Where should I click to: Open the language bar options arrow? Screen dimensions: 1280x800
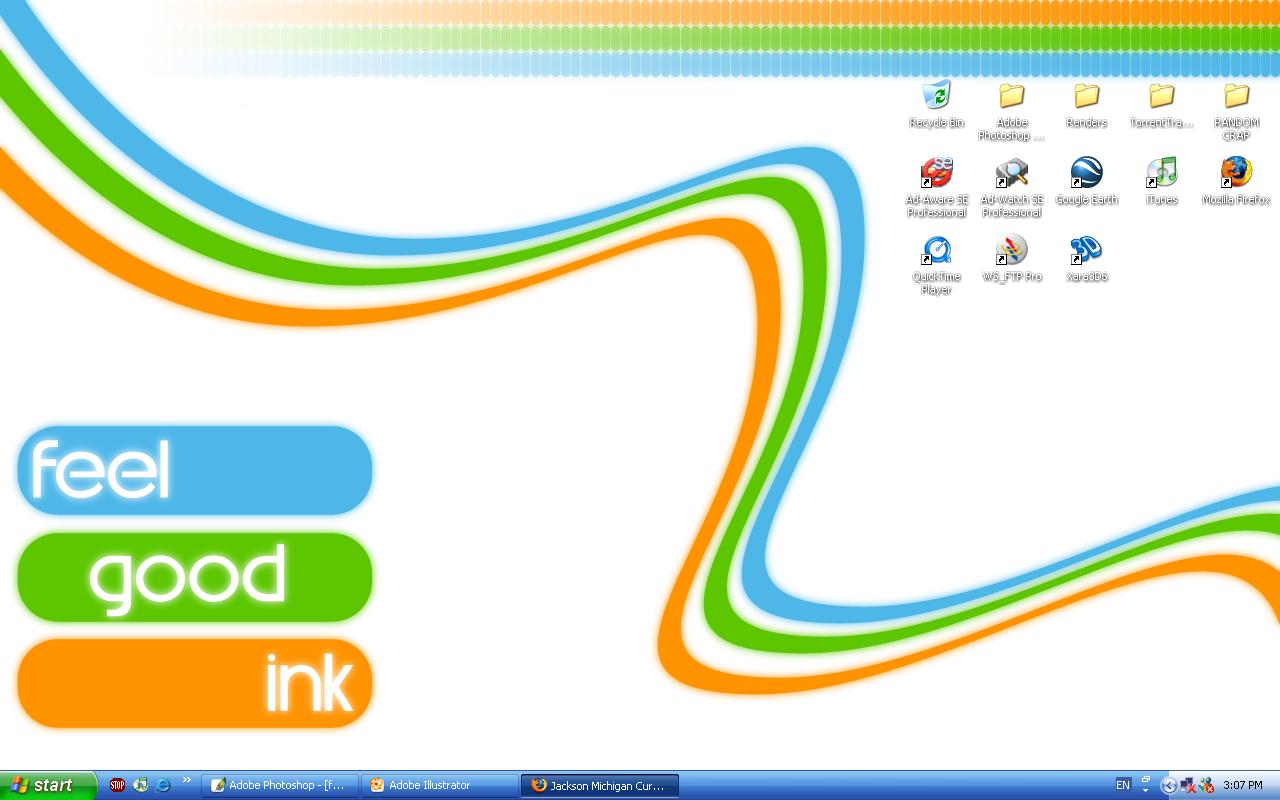pos(1147,789)
